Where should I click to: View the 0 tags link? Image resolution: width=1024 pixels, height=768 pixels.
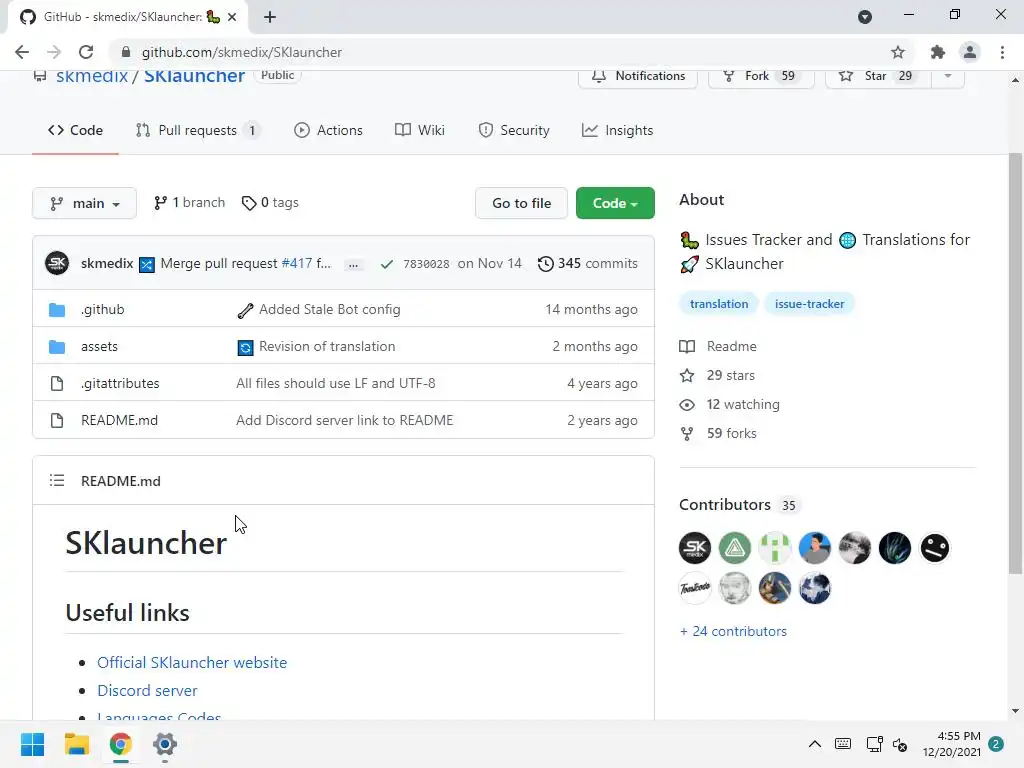click(x=270, y=202)
